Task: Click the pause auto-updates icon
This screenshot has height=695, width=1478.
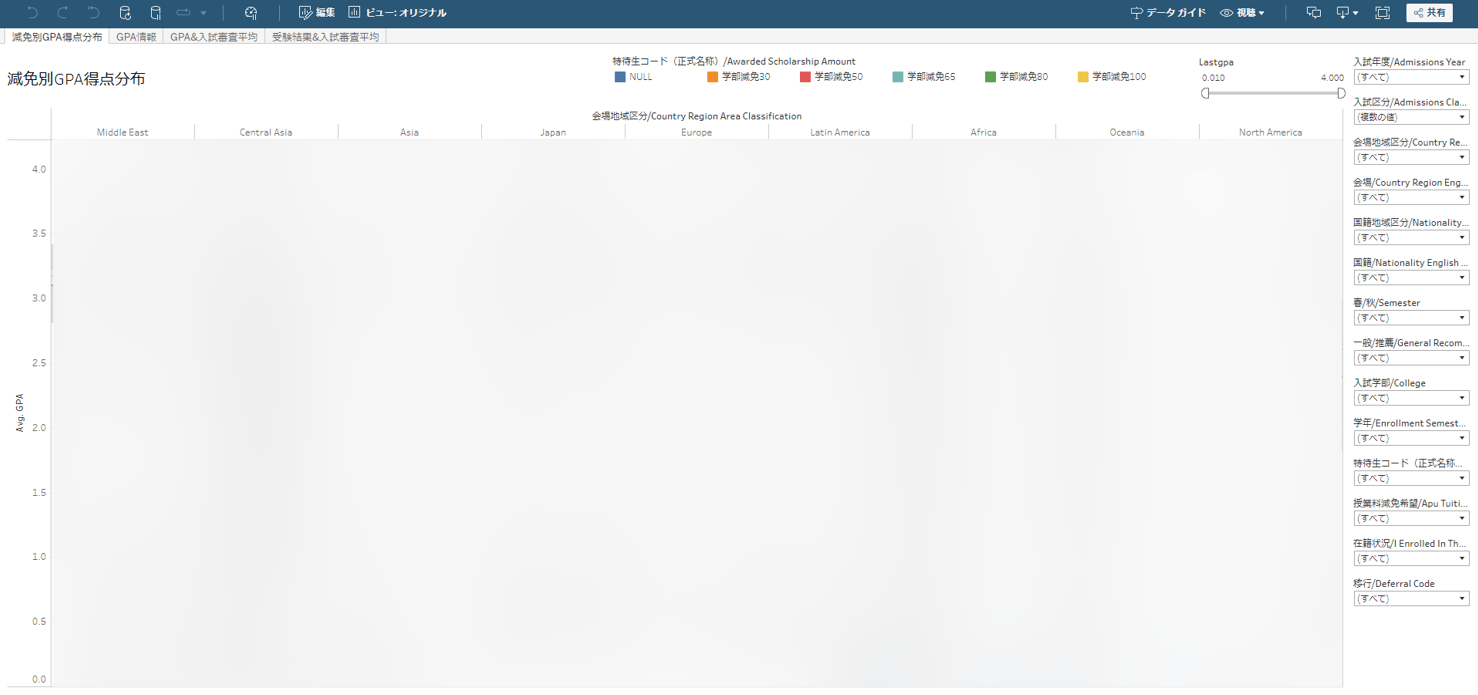Action: (155, 13)
